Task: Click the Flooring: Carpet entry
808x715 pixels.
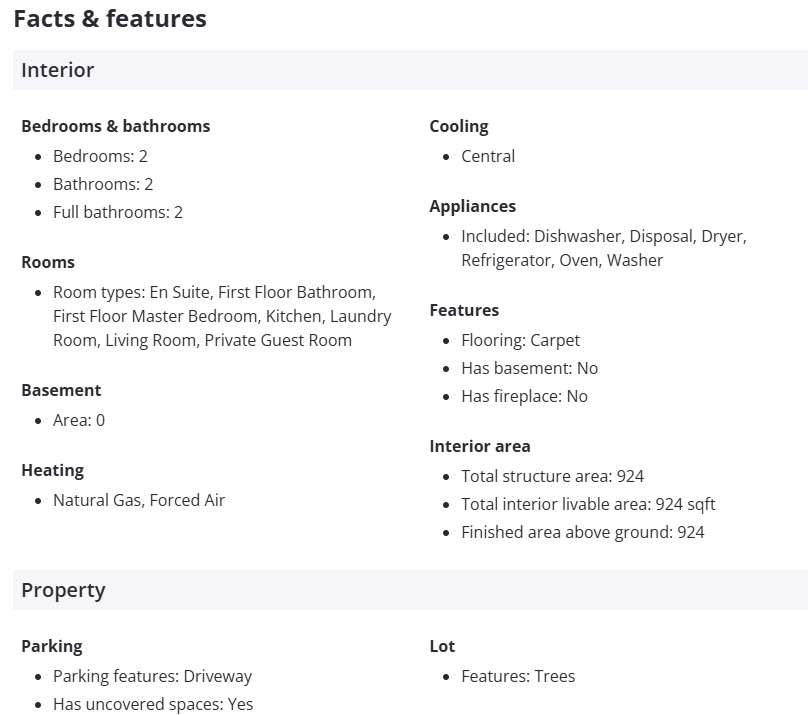Action: click(x=520, y=340)
